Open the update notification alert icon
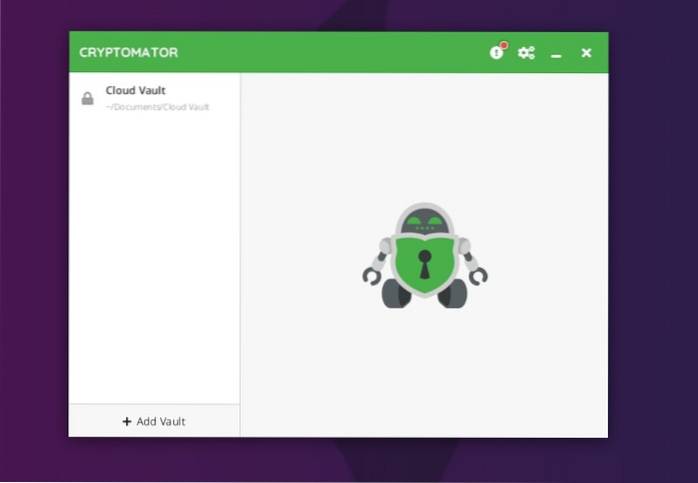 click(496, 53)
